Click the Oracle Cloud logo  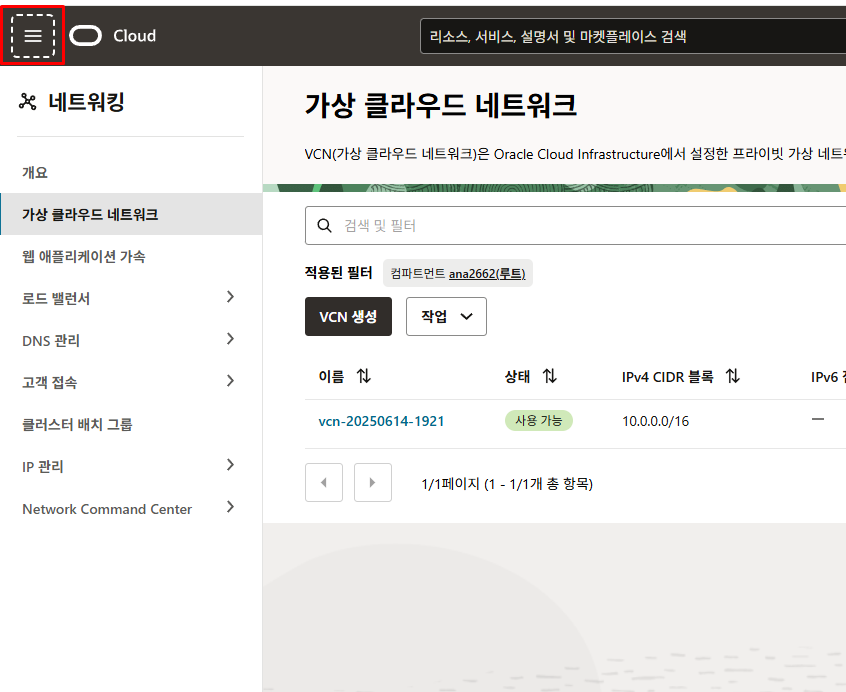85,36
